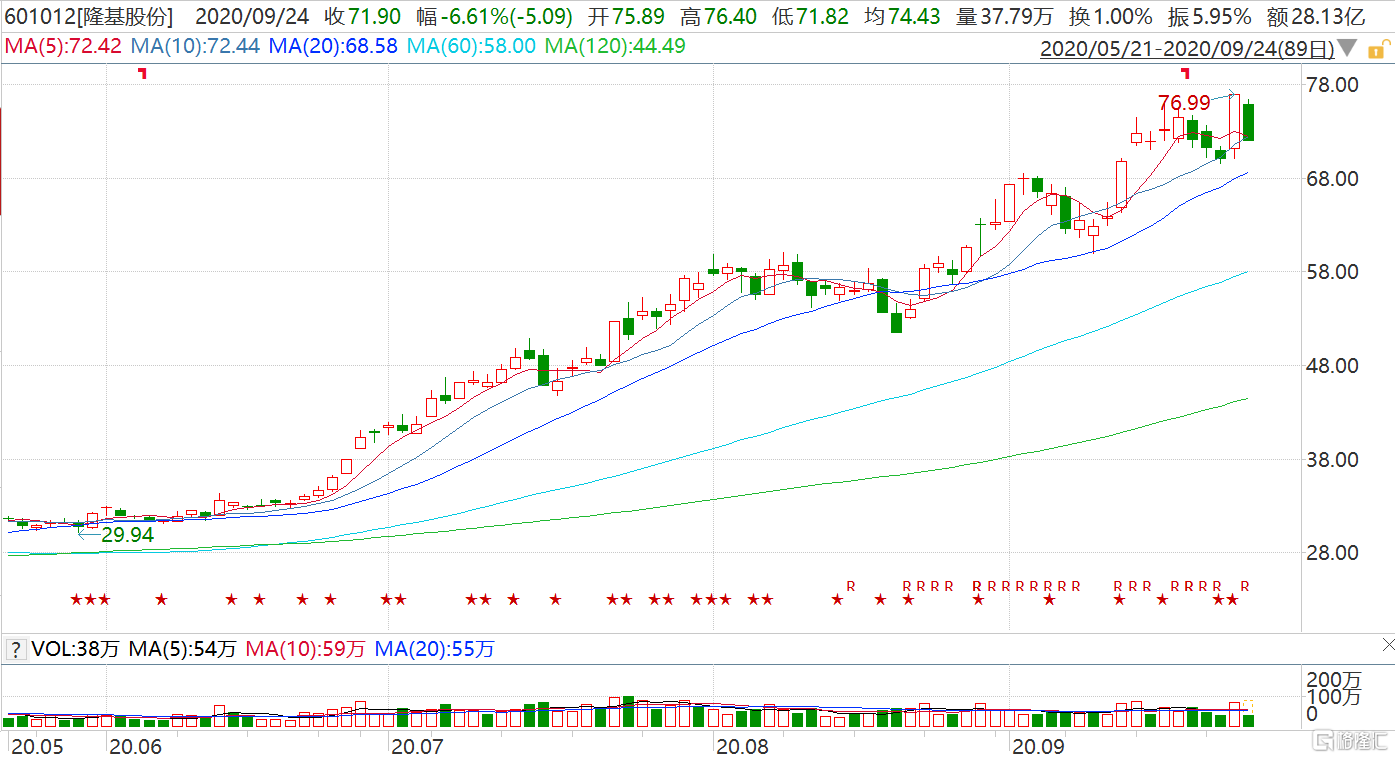Screen dimensions: 1395x759
Task: Click the 76.99 period high price label
Action: (x=1184, y=102)
